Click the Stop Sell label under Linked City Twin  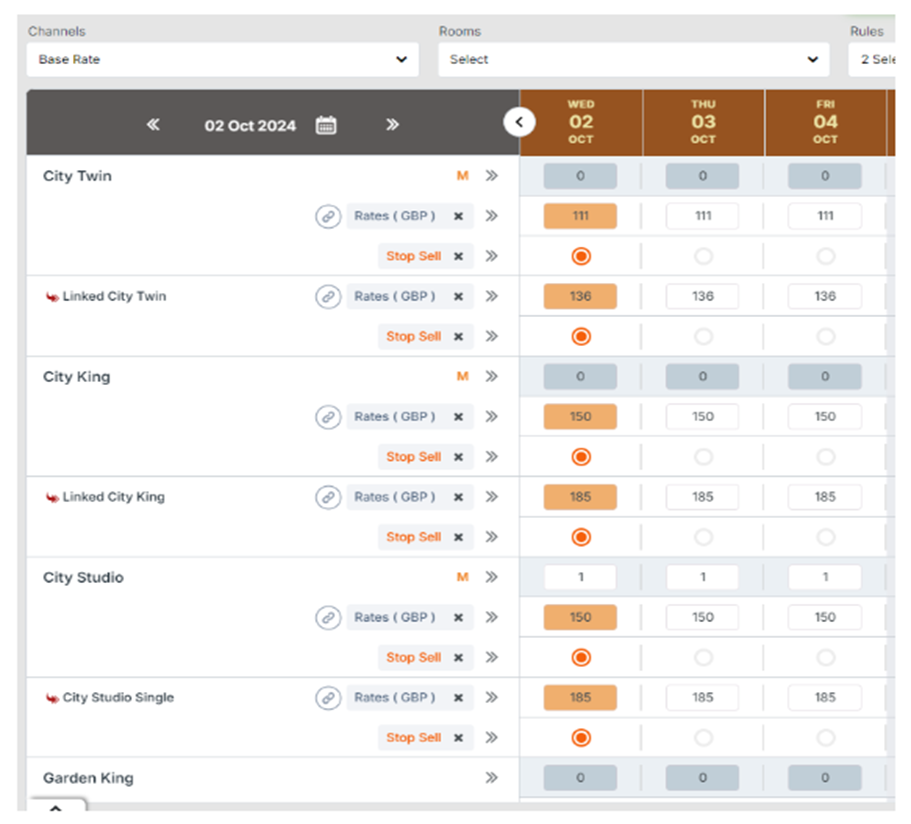pos(413,337)
